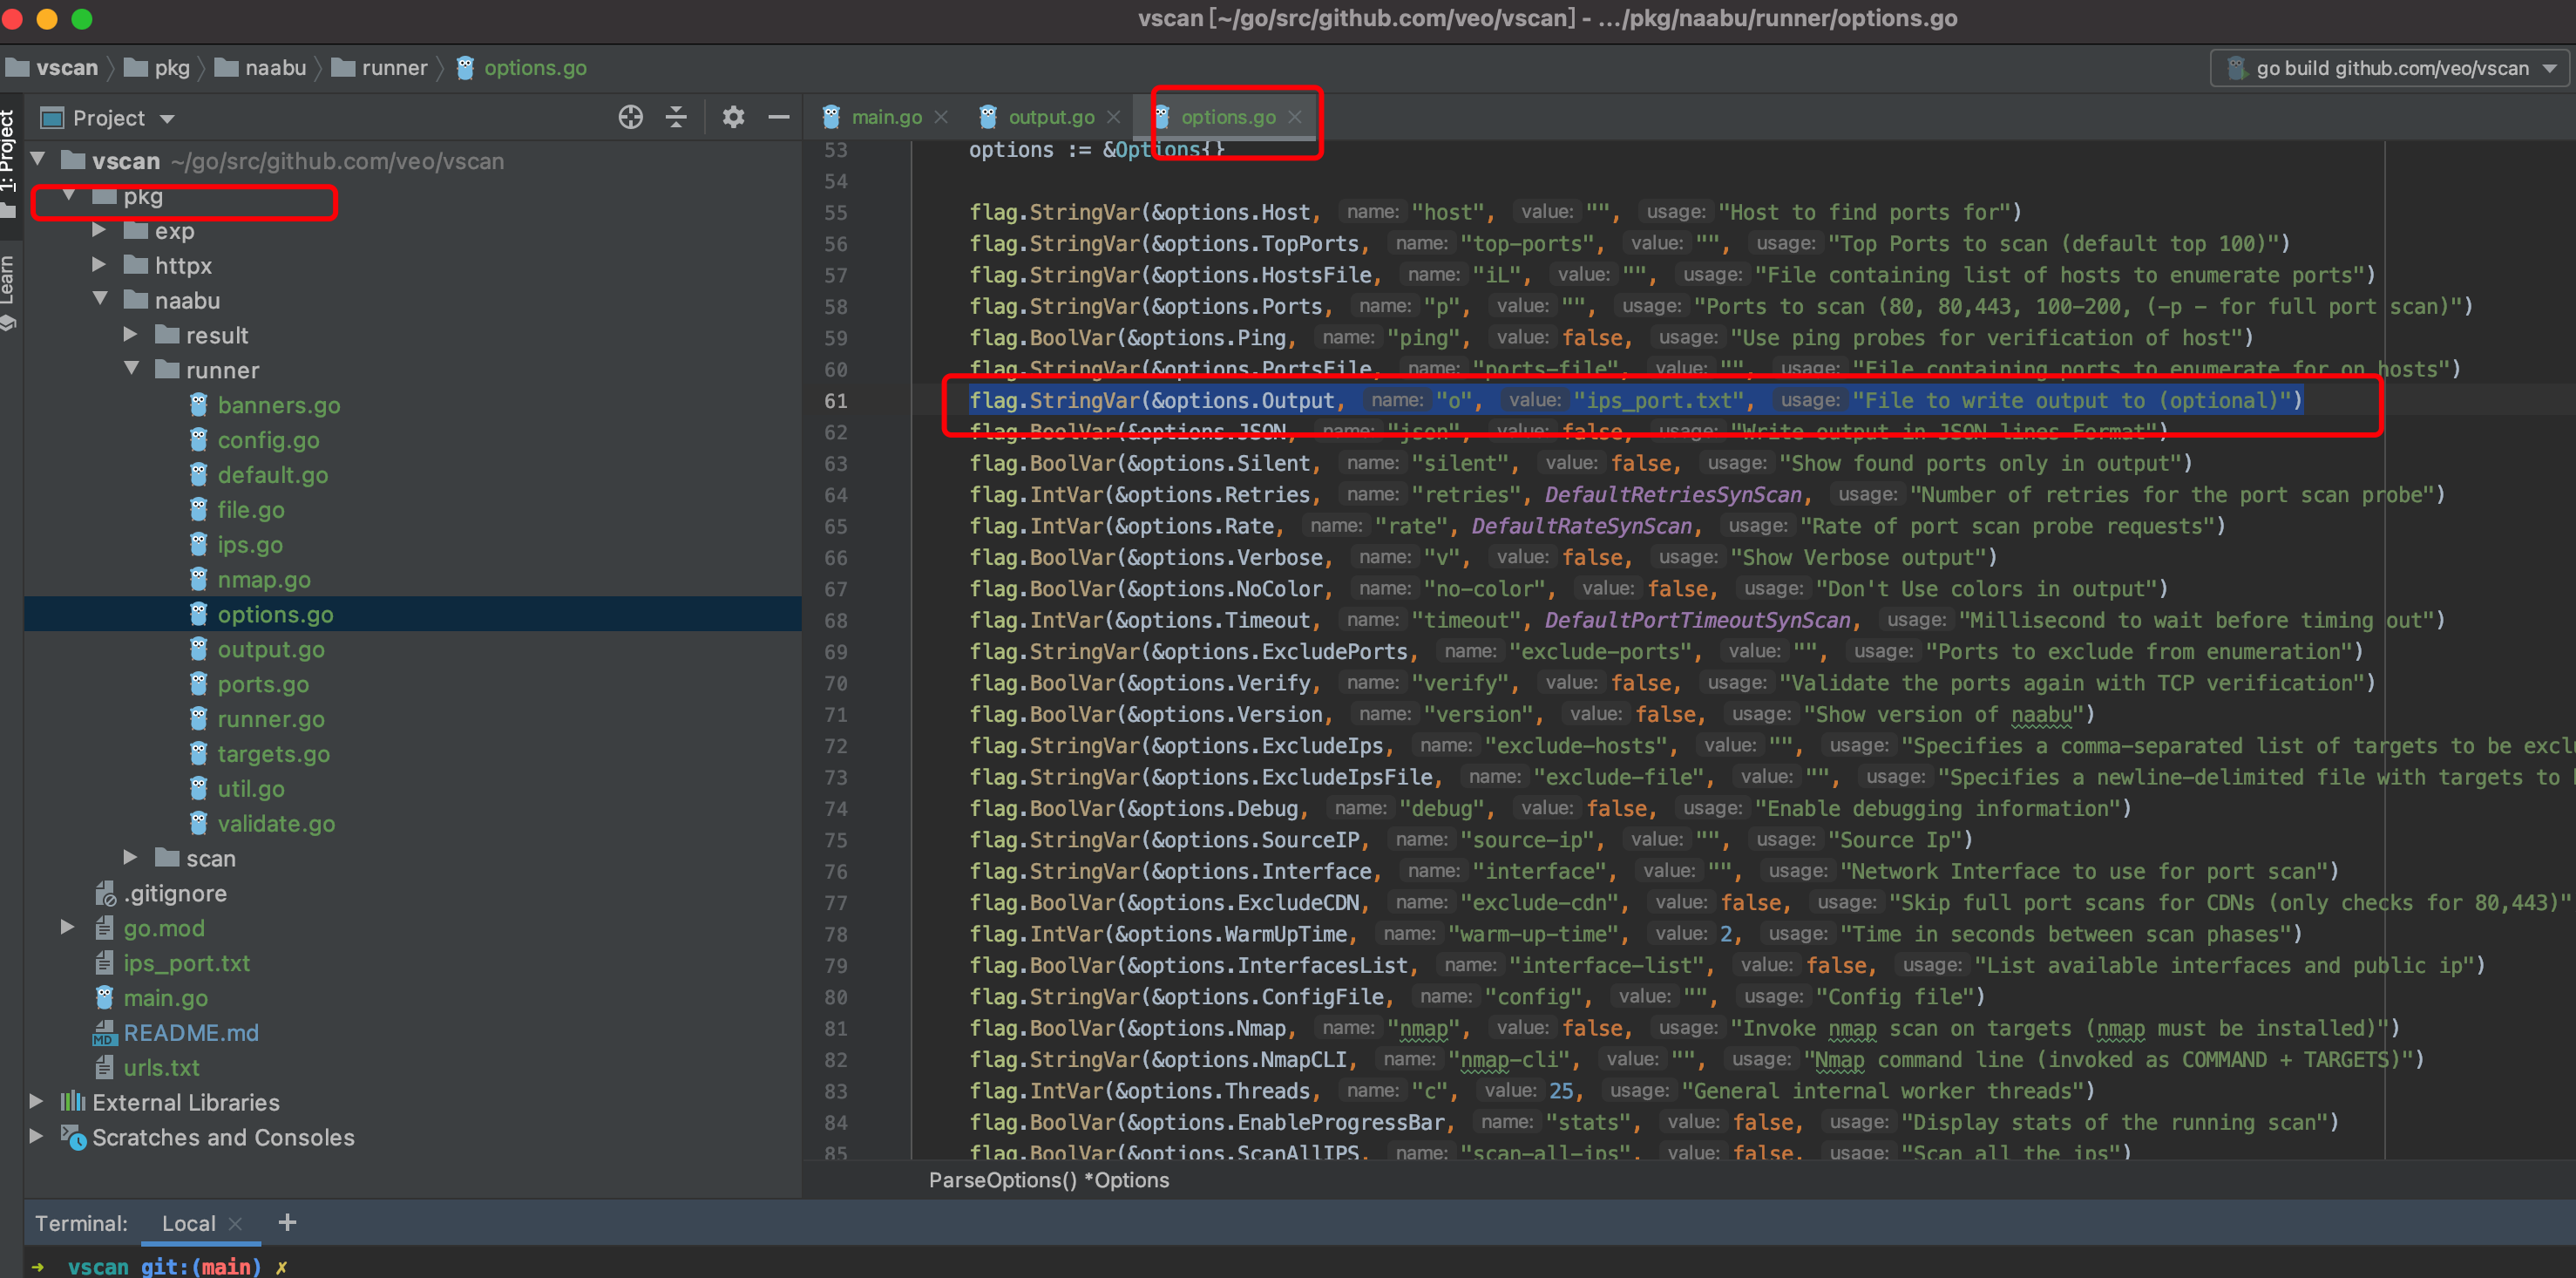
Task: Close the options.go tab
Action: pos(1295,117)
